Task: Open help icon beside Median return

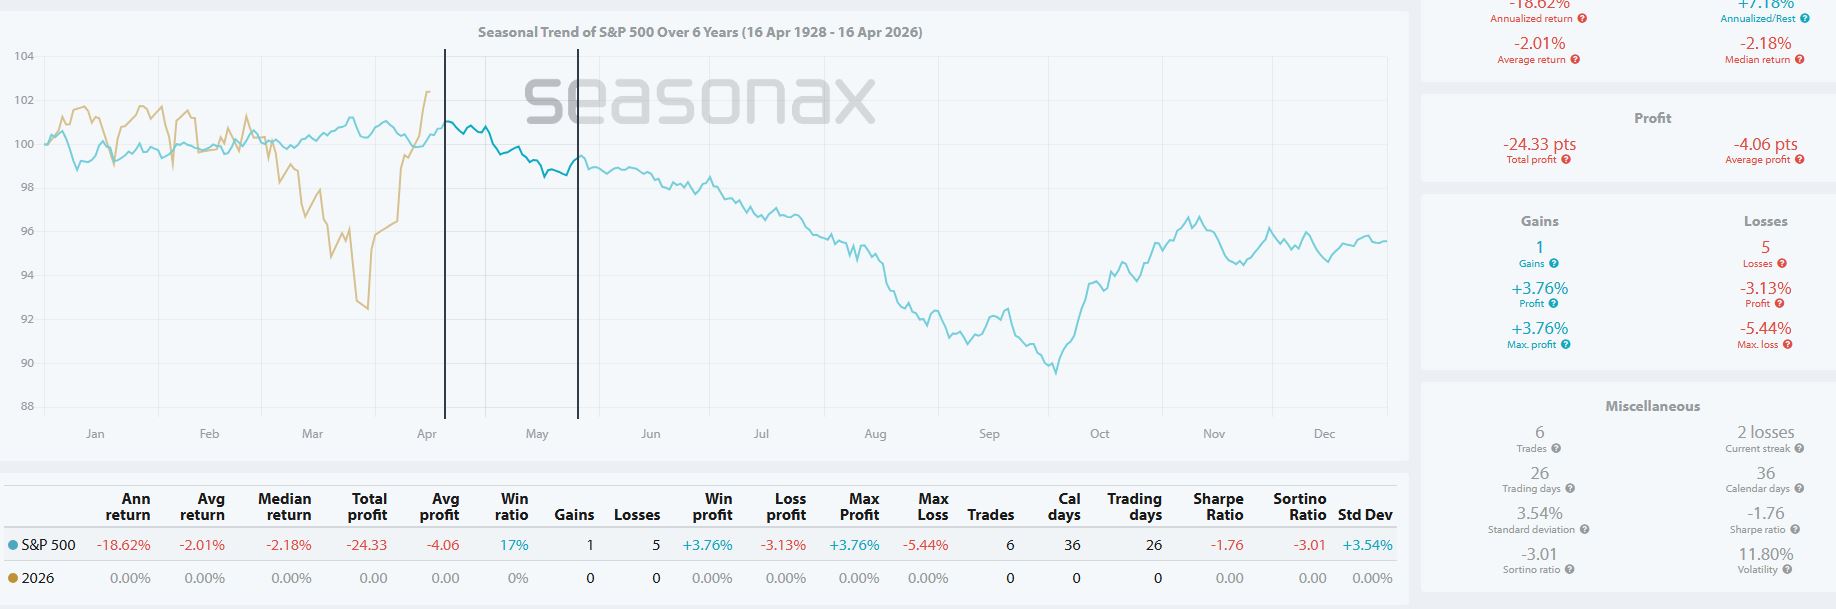Action: point(1799,60)
